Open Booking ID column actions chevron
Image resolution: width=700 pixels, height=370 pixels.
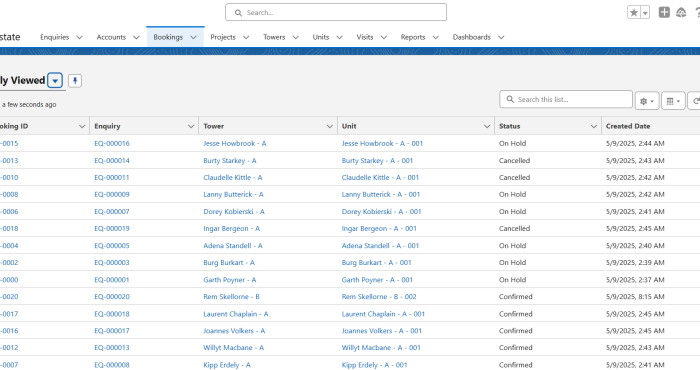pyautogui.click(x=82, y=126)
